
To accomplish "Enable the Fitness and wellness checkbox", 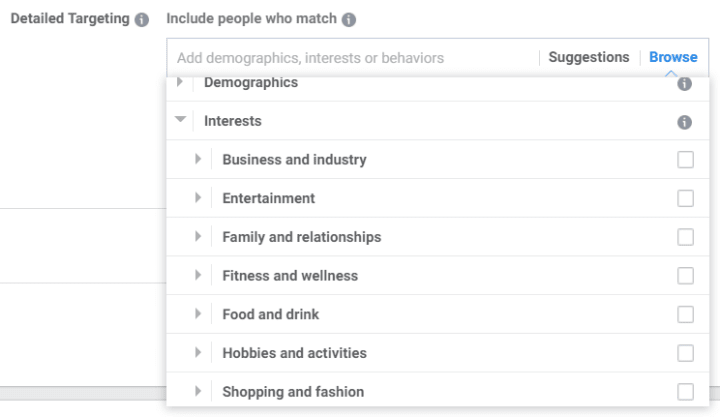I will 685,276.
